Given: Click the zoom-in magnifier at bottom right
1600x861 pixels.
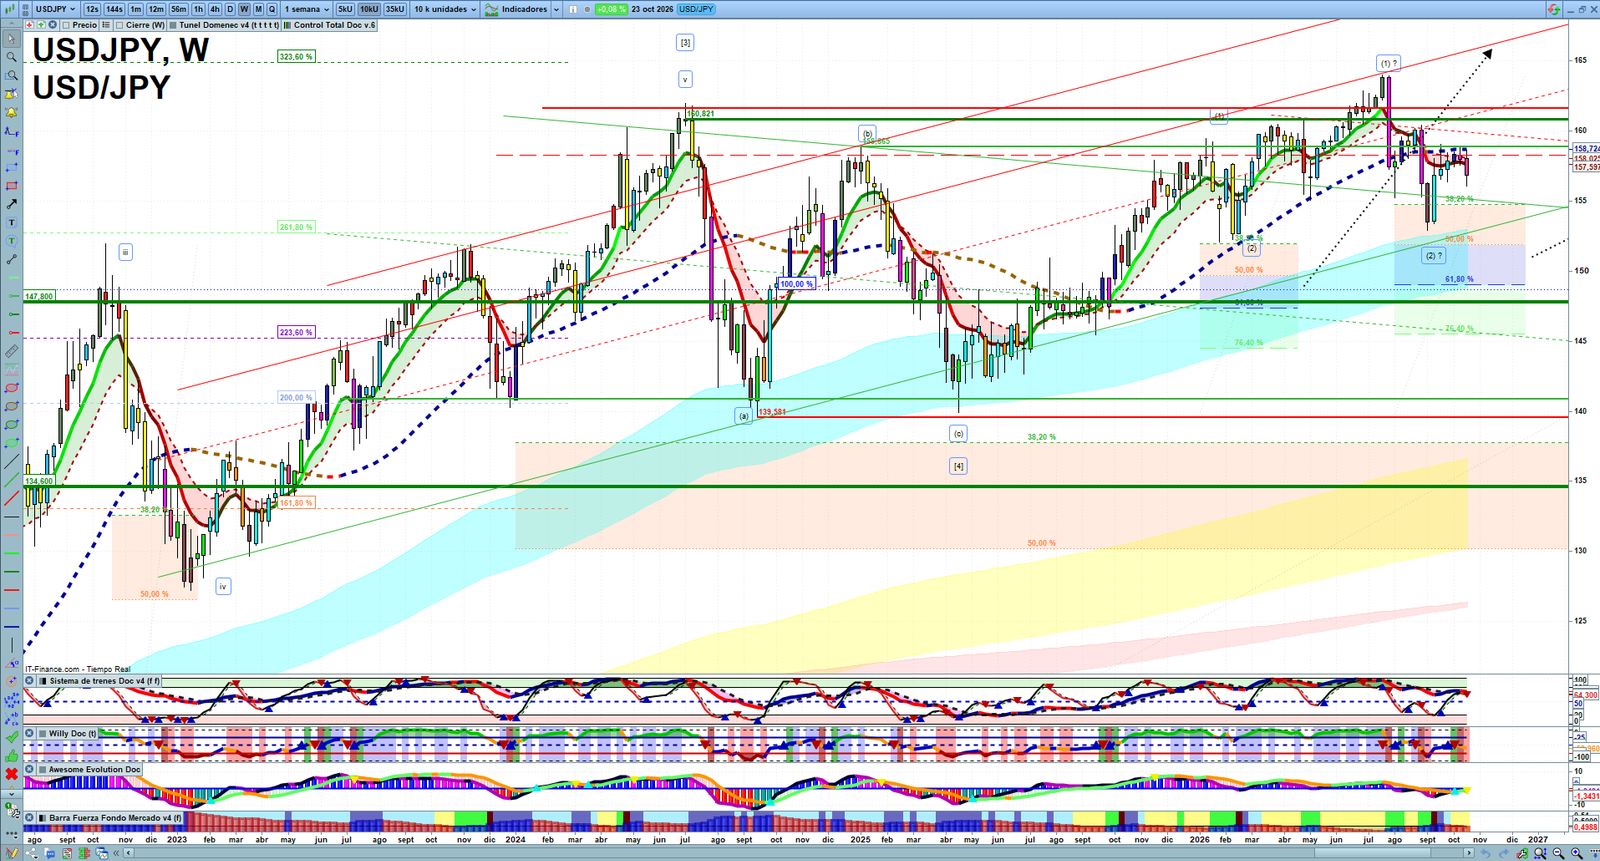Looking at the screenshot, I should click(x=1577, y=853).
